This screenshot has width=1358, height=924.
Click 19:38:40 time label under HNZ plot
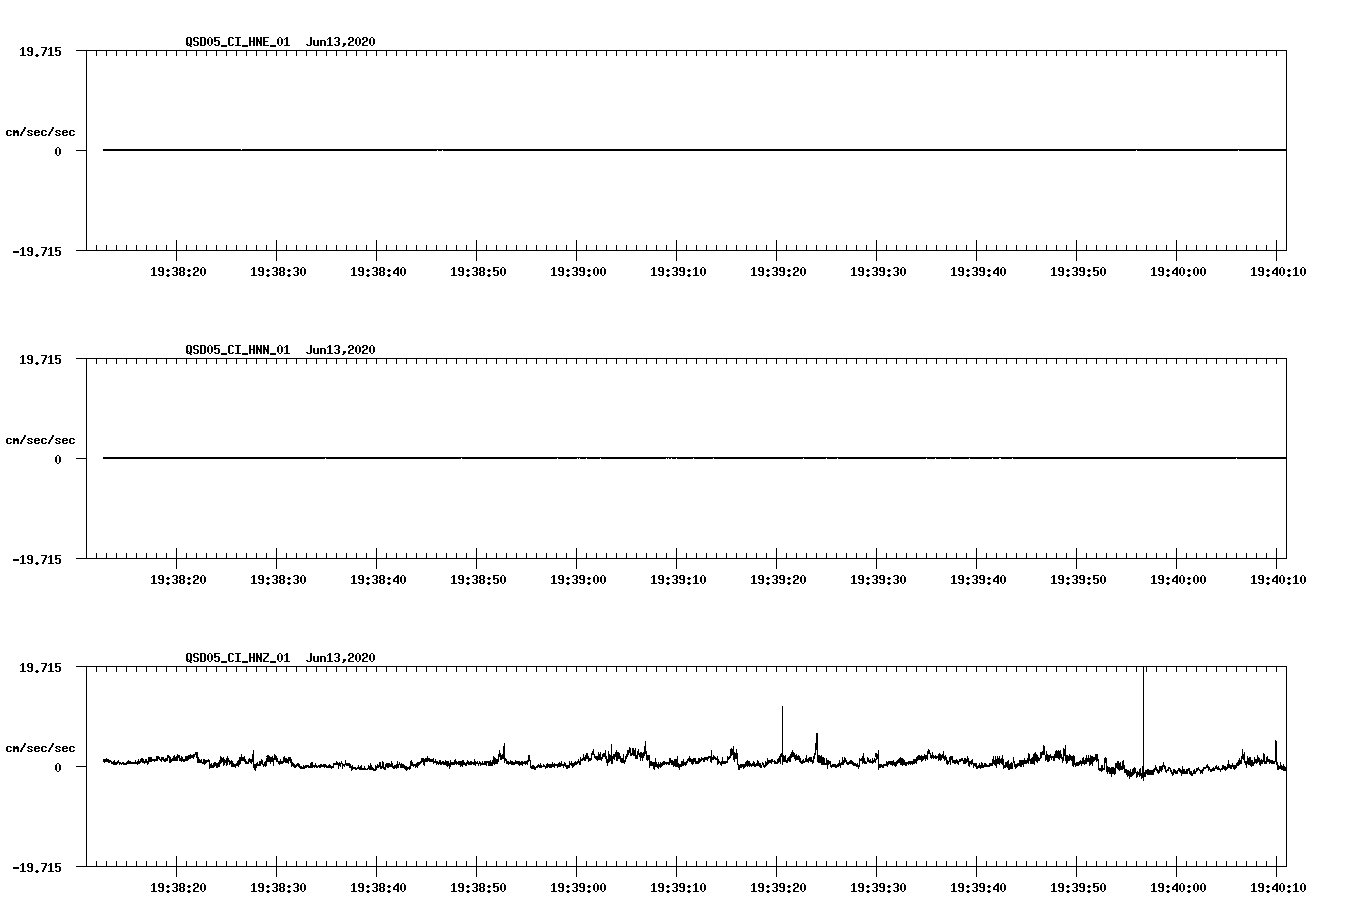click(378, 888)
